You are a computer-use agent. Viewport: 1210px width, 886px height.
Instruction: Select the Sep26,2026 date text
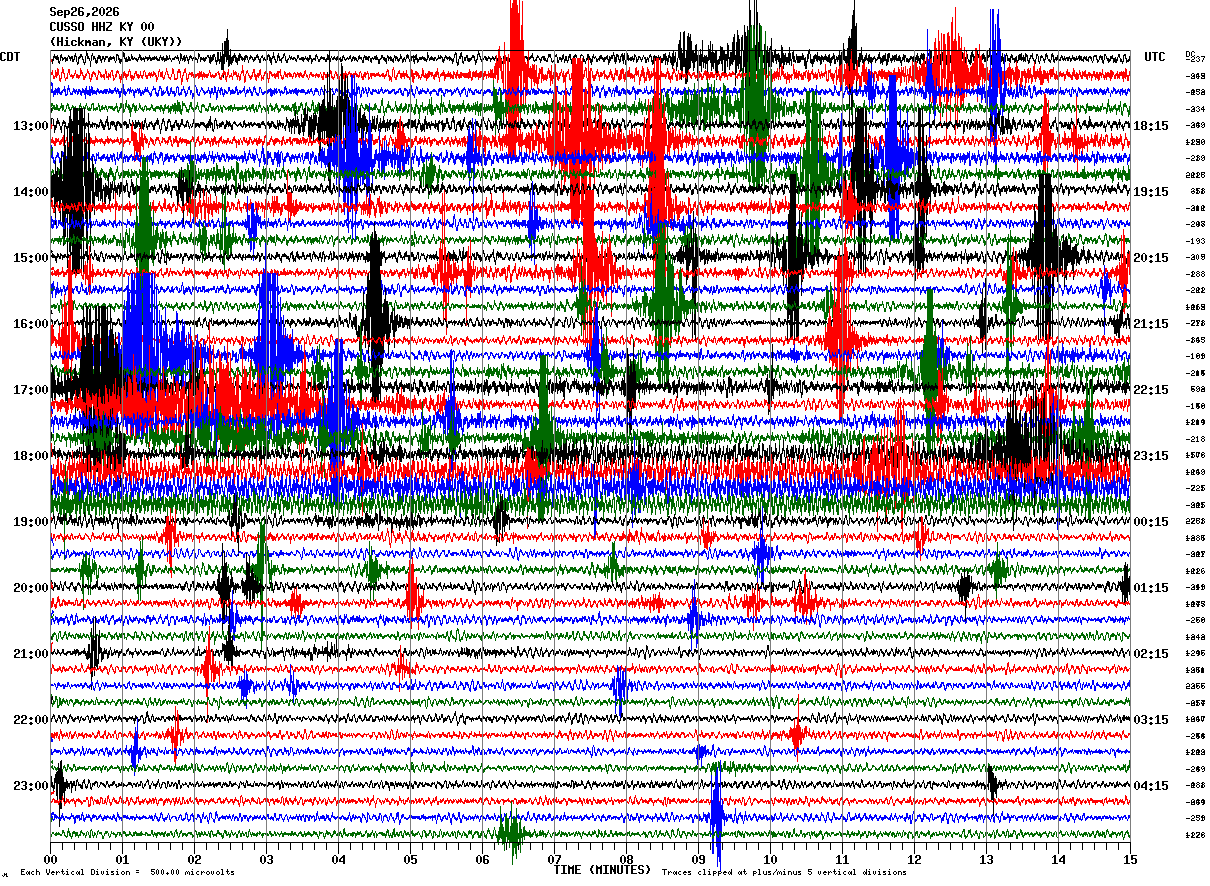click(84, 12)
